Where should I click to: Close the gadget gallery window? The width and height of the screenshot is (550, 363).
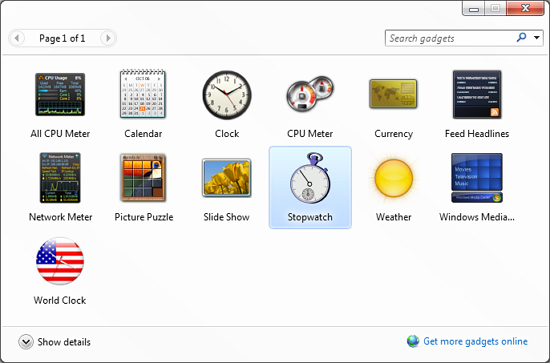pyautogui.click(x=525, y=8)
